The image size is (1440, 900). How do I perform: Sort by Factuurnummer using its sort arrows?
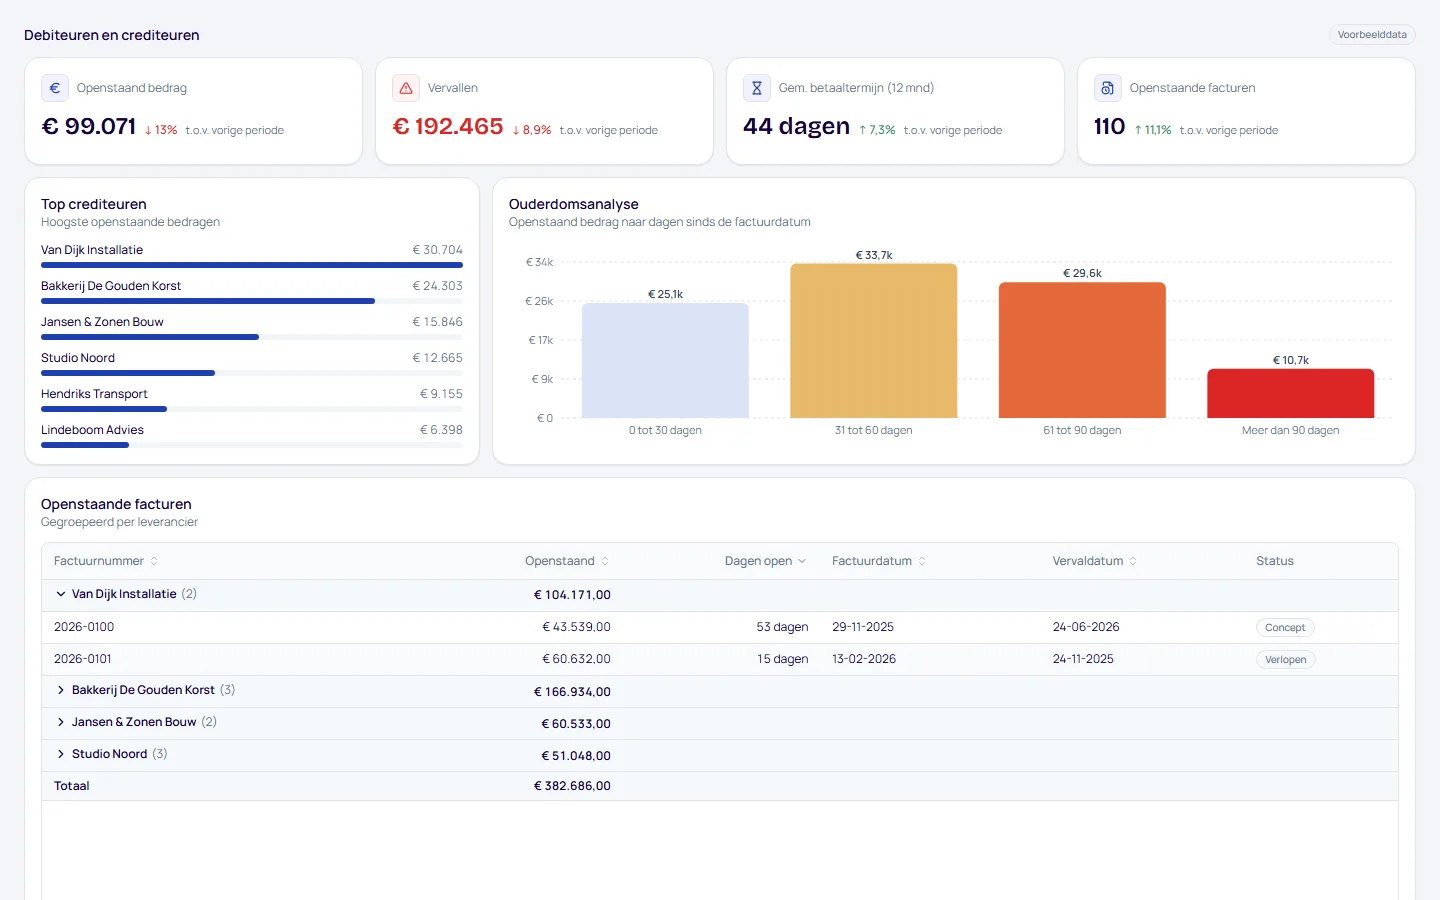[154, 561]
